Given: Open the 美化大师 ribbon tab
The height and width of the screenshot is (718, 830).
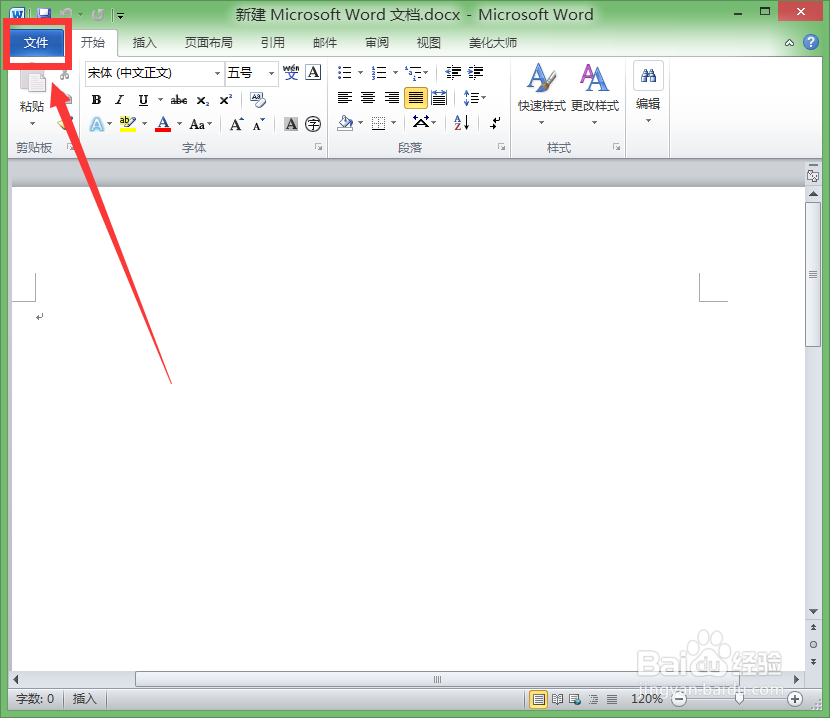Looking at the screenshot, I should pos(493,43).
